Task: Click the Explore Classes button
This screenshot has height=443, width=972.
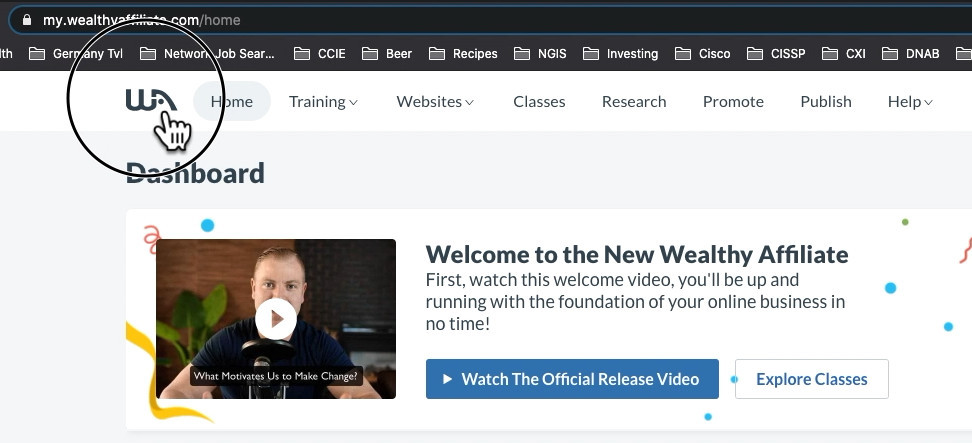Action: pos(811,379)
